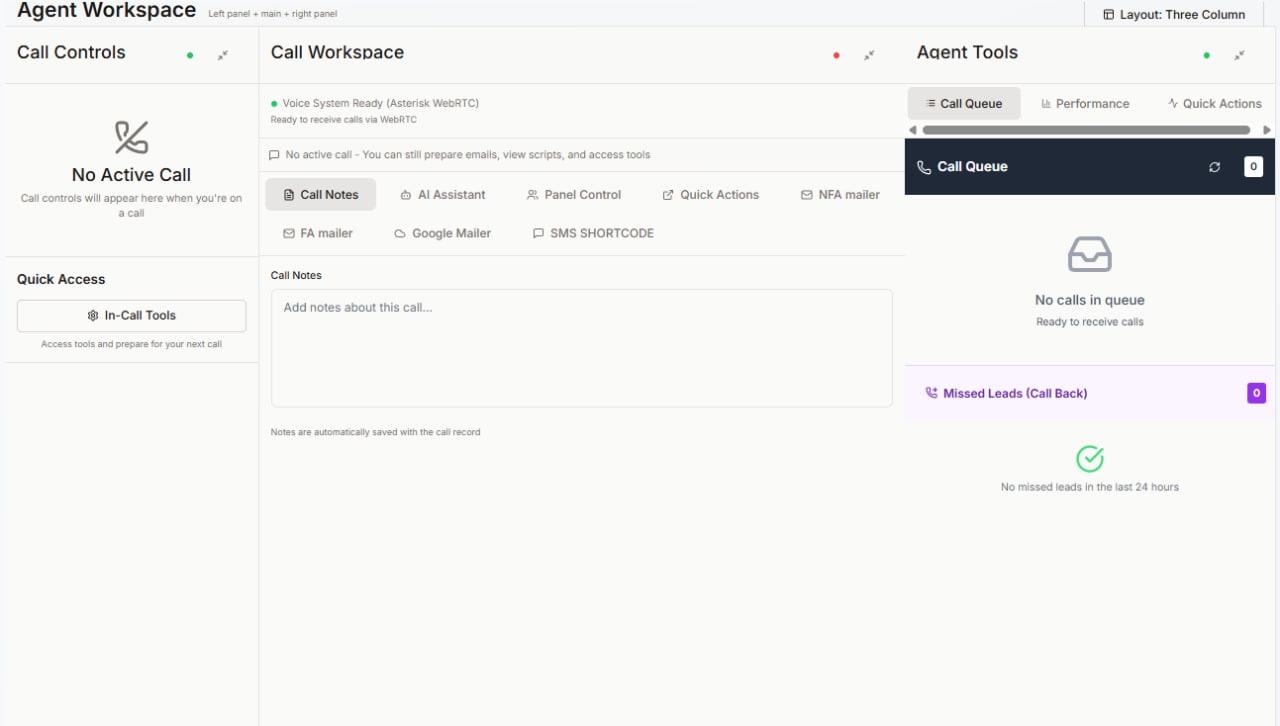The width and height of the screenshot is (1280, 726).
Task: Click the red status dot in Call Workspace
Action: click(x=836, y=55)
